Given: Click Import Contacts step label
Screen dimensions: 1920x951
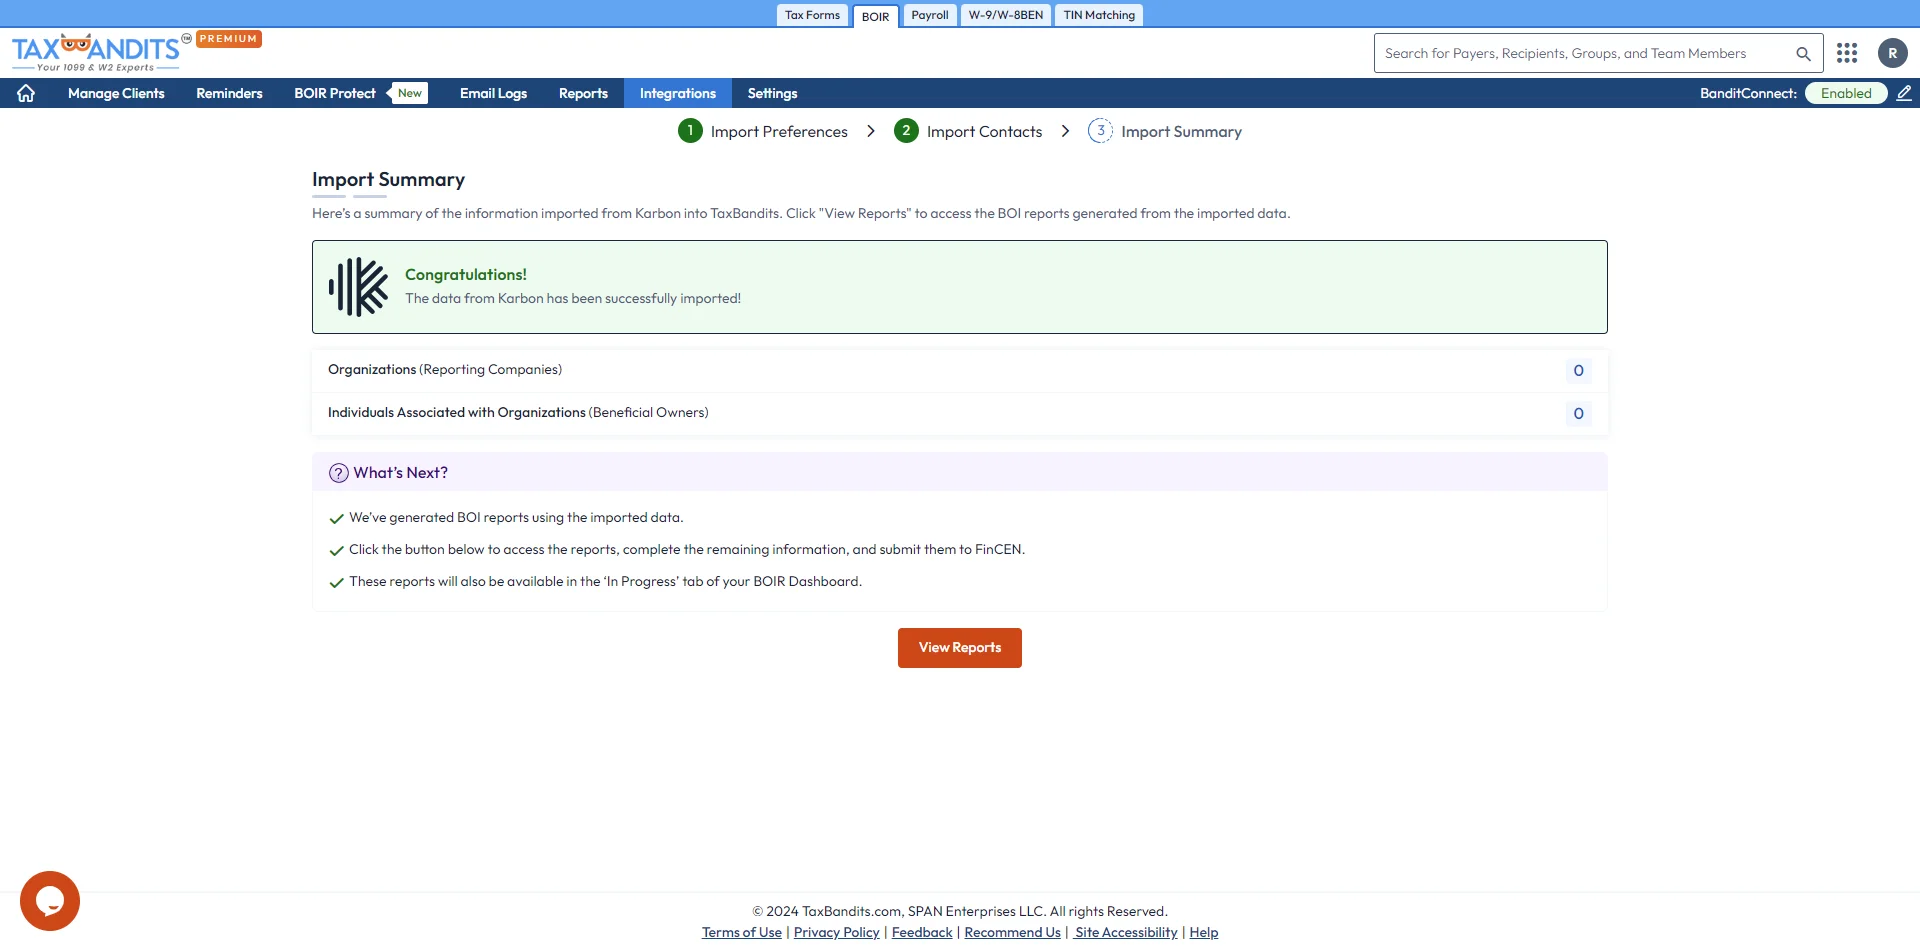Looking at the screenshot, I should pyautogui.click(x=984, y=132).
